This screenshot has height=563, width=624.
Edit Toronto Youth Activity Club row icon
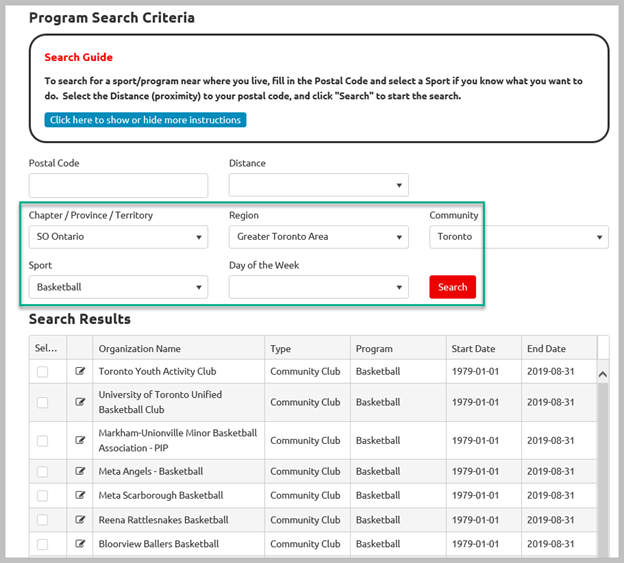pos(80,371)
